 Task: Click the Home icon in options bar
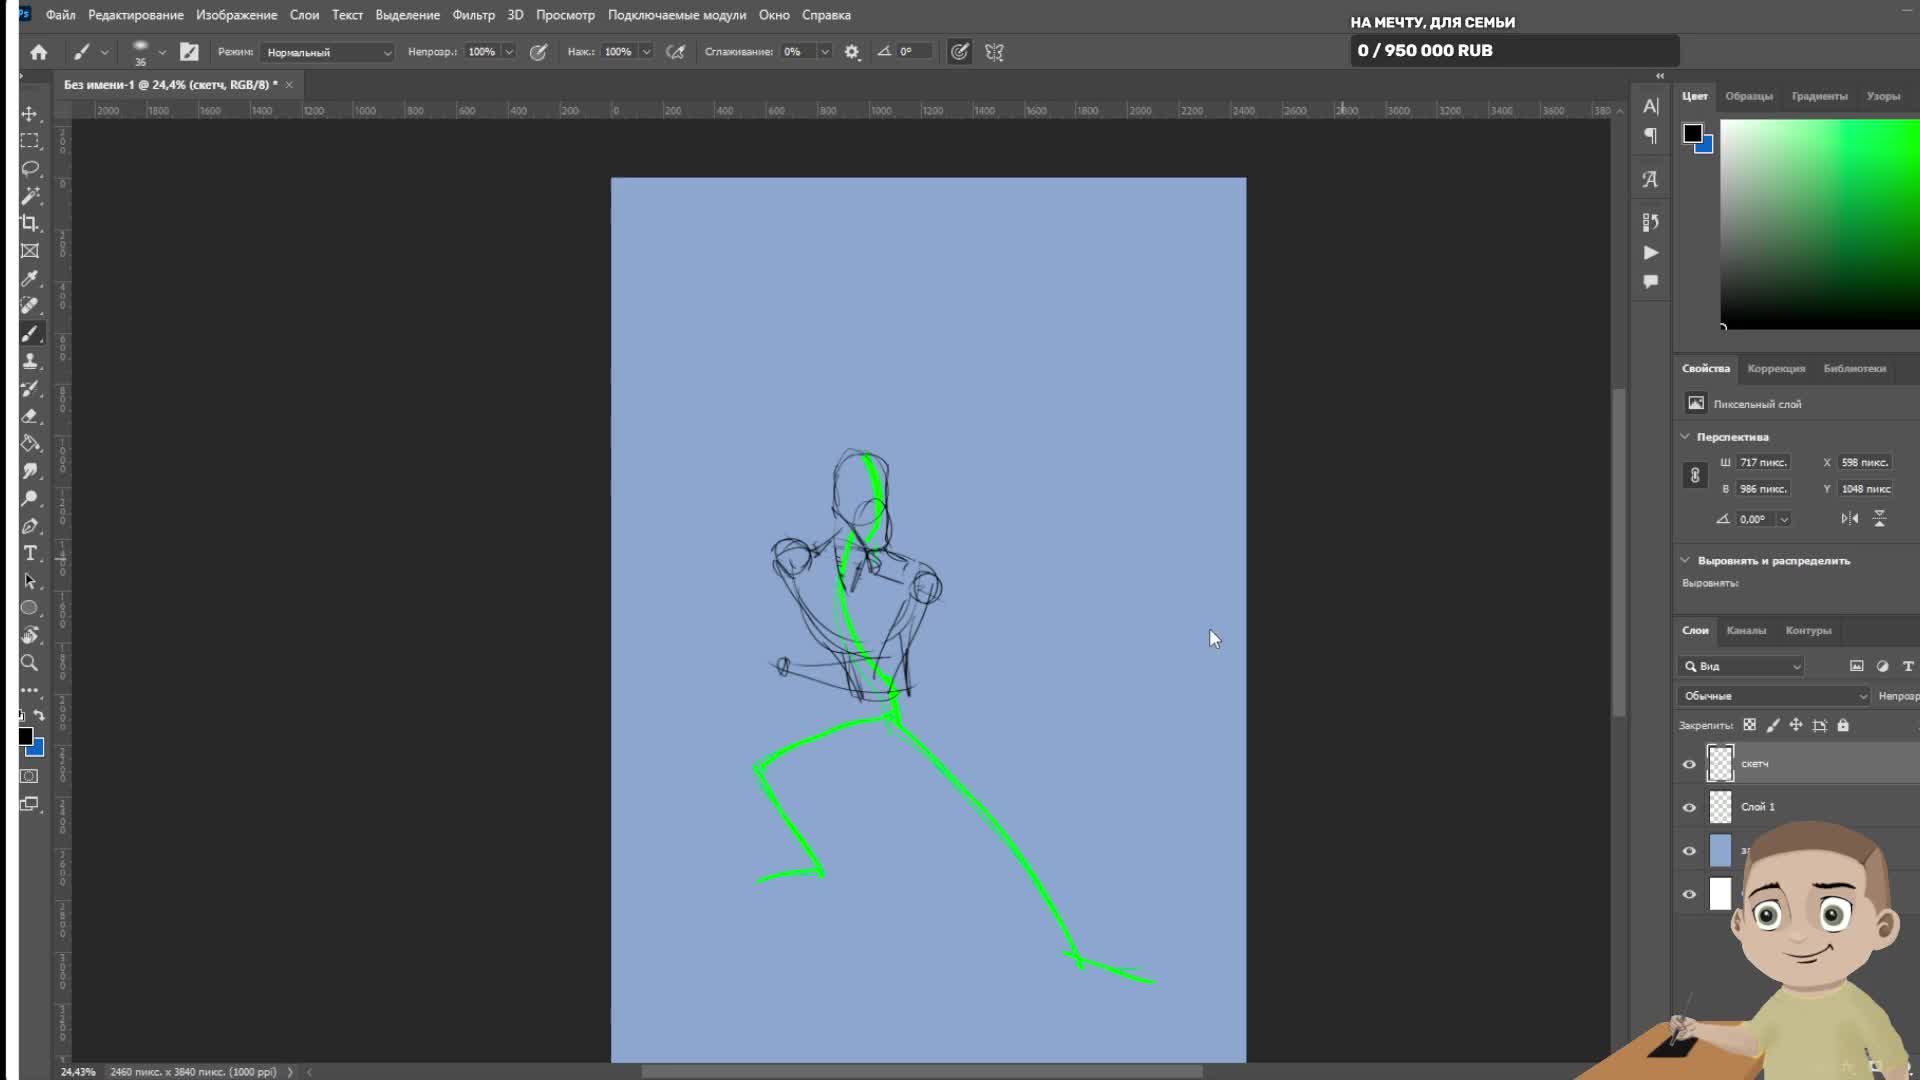coord(39,52)
